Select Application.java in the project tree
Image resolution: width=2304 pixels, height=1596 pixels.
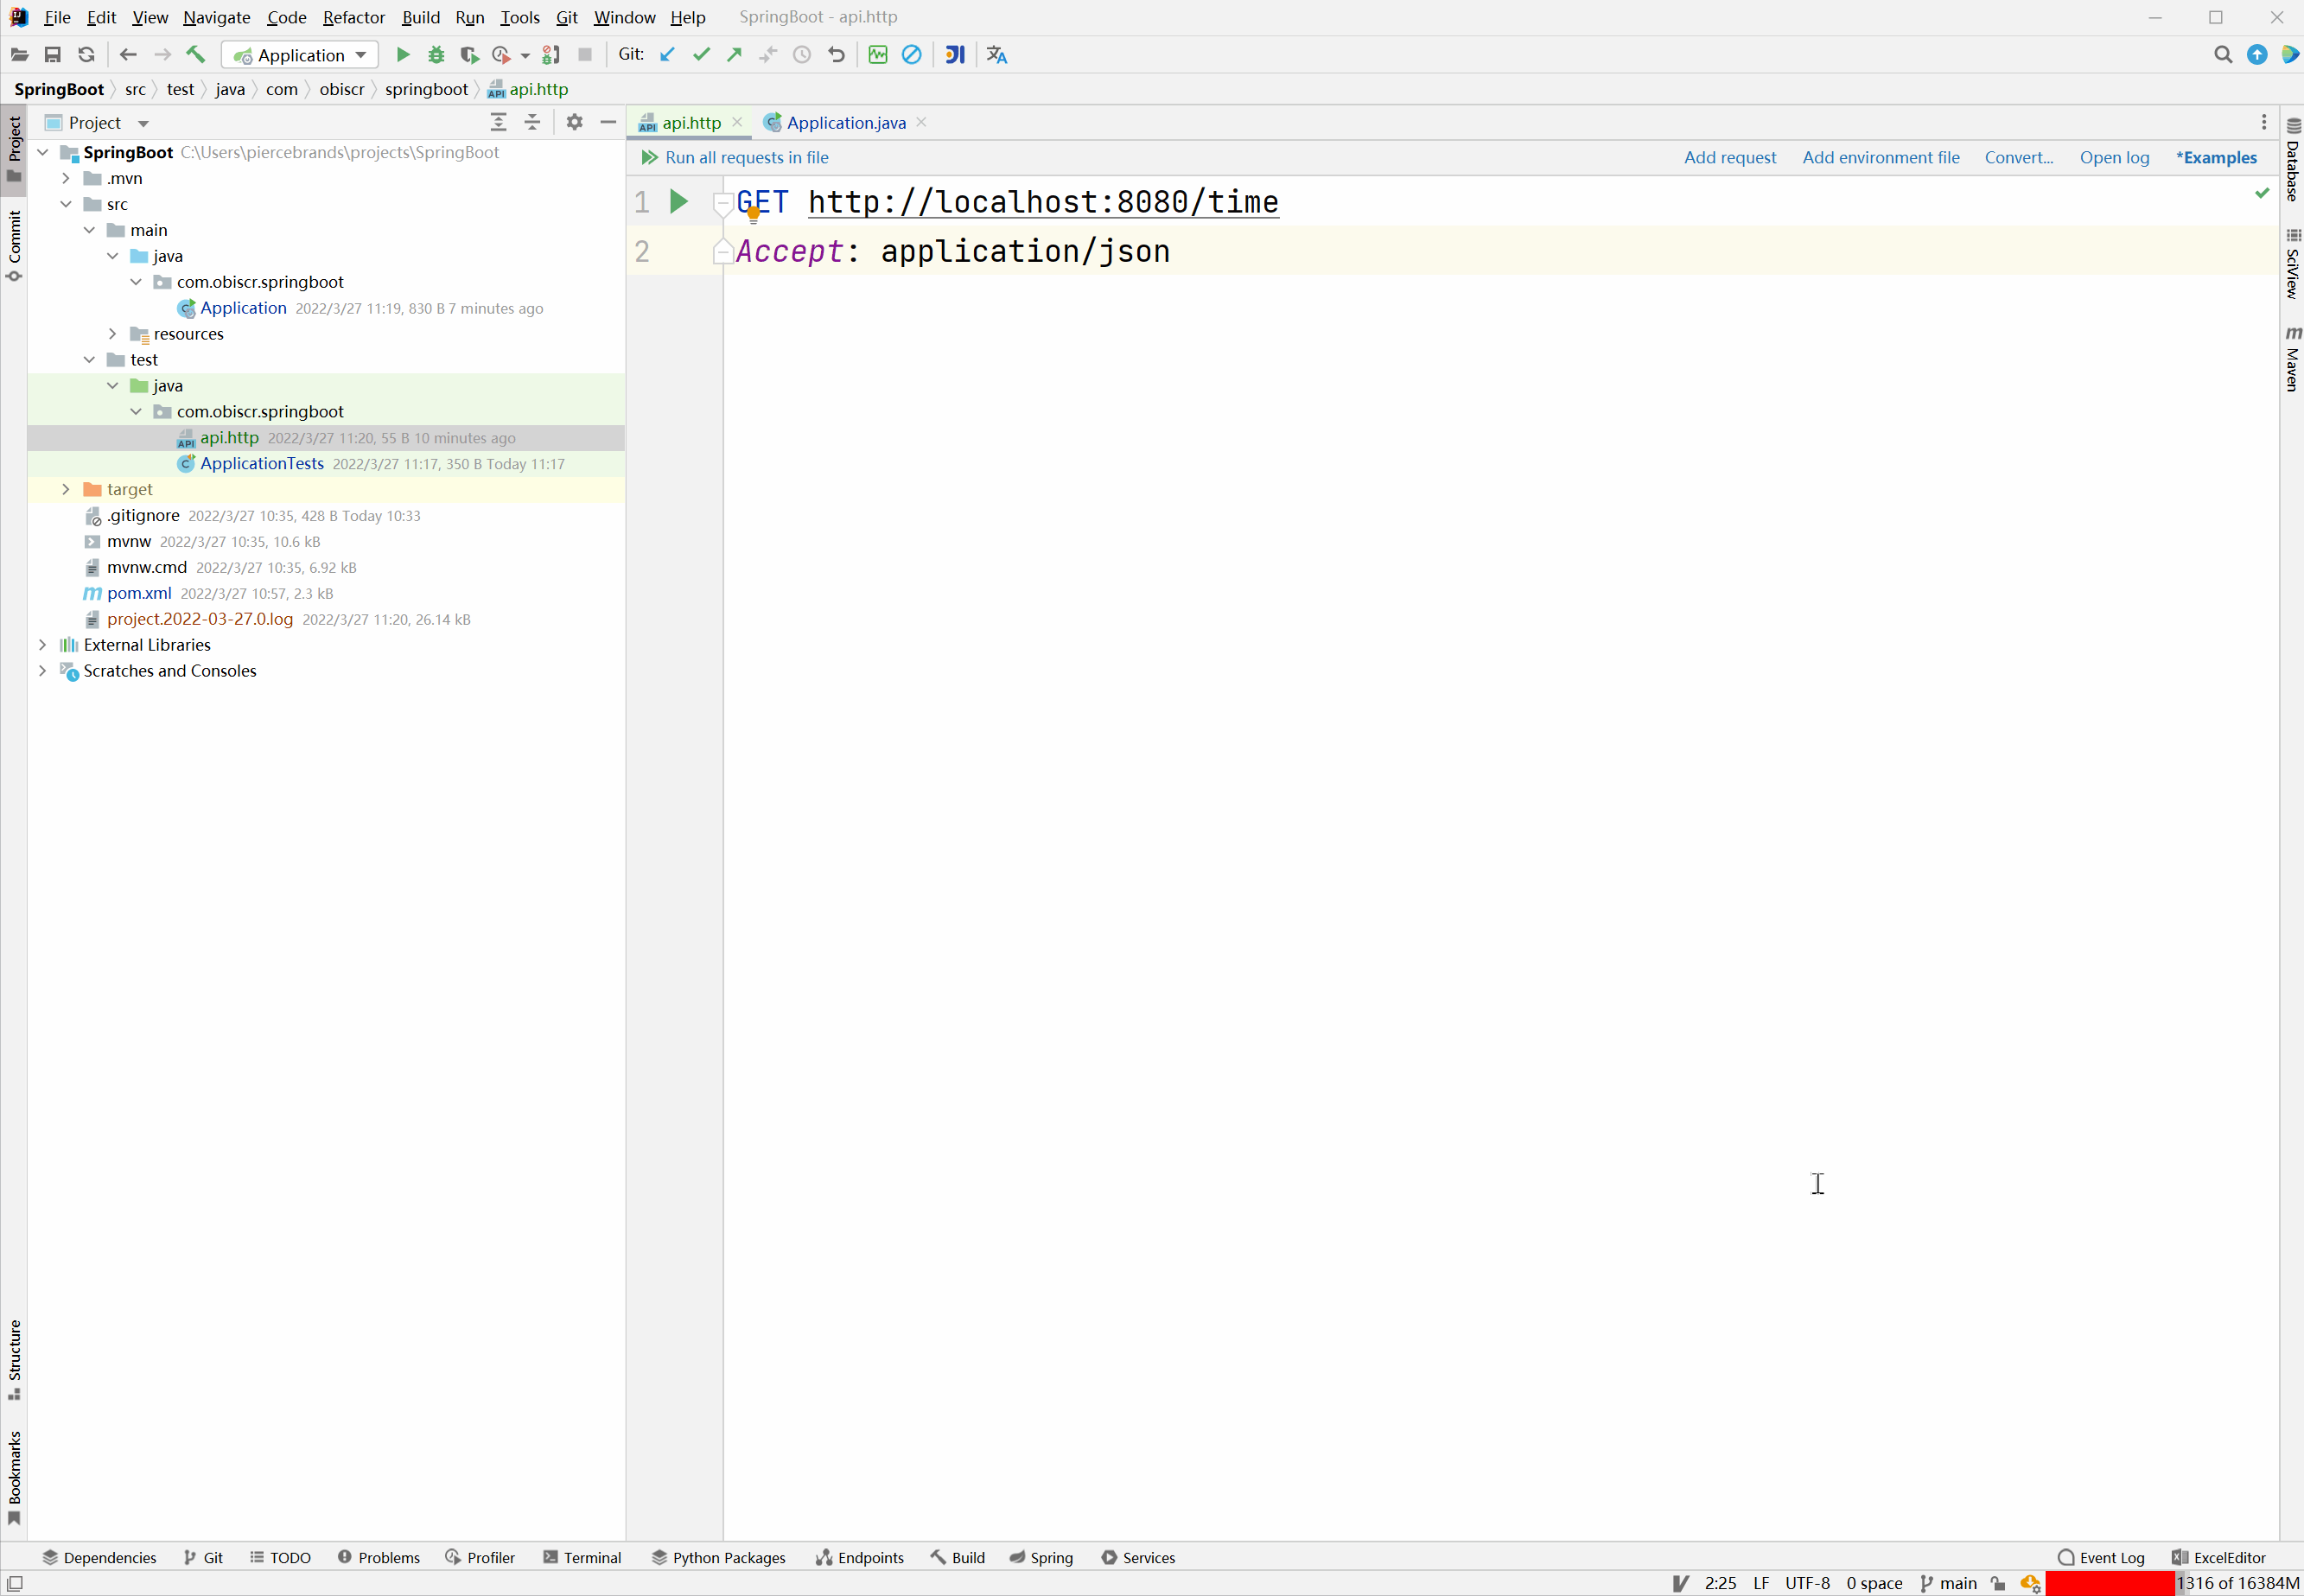[242, 308]
